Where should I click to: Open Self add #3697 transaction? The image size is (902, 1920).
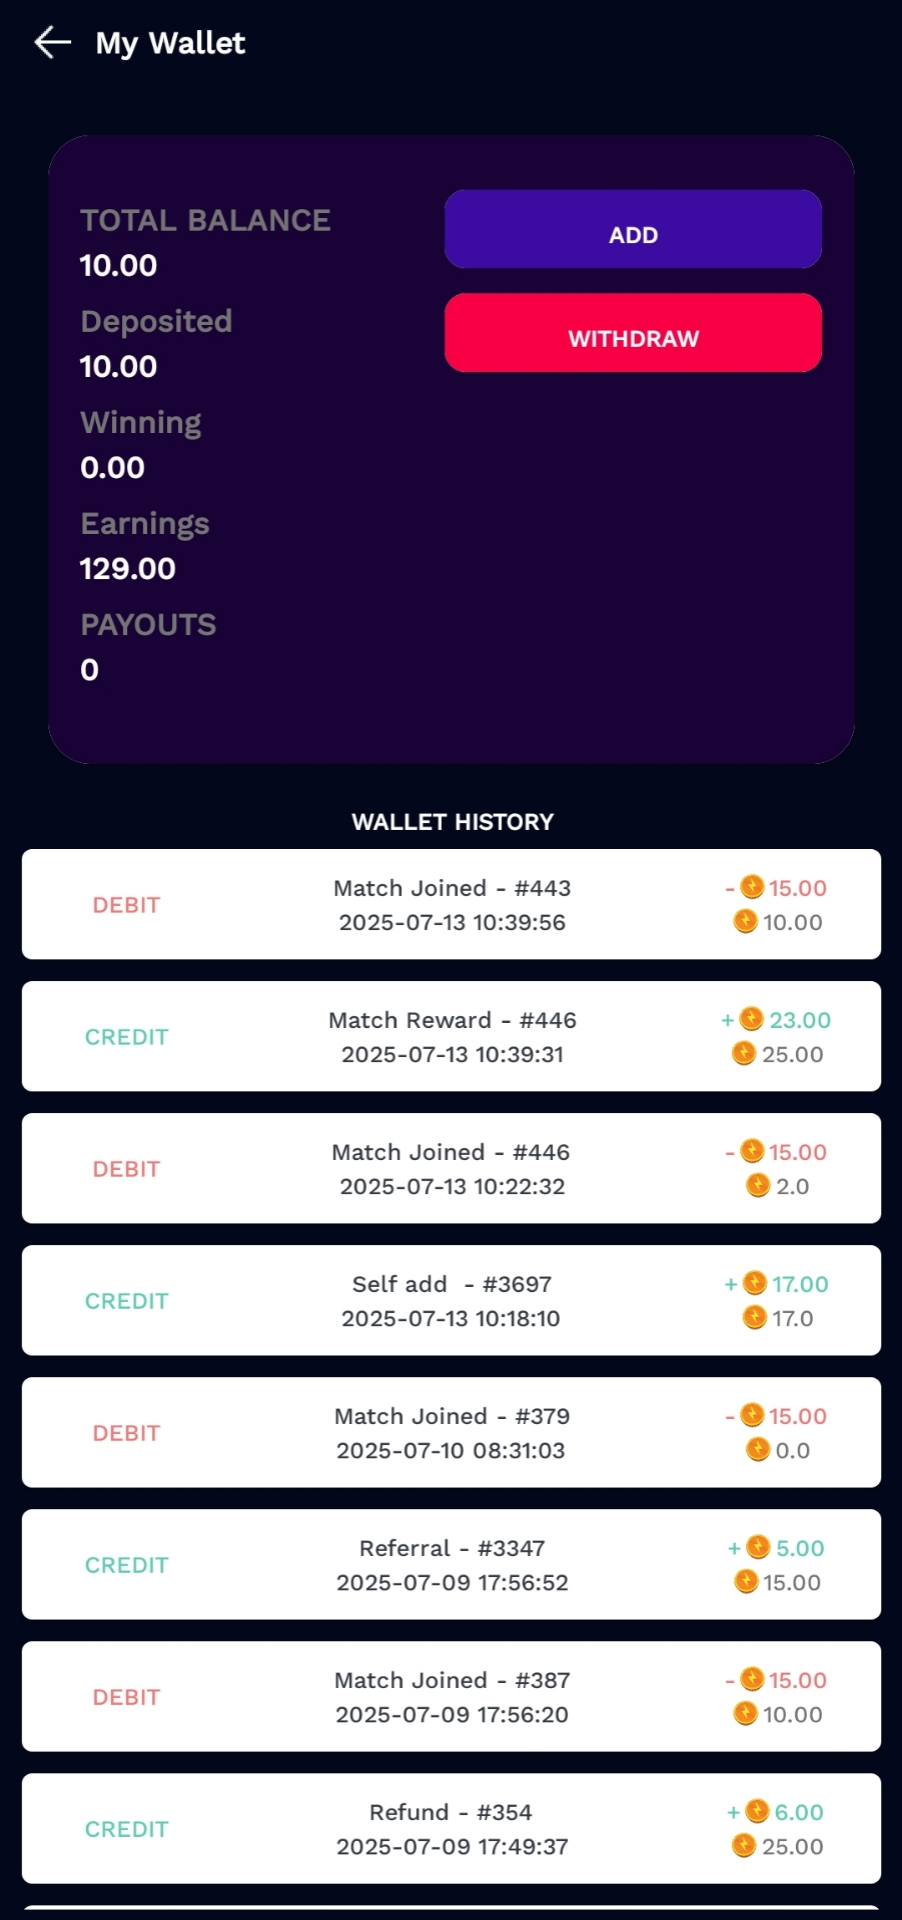click(451, 1300)
